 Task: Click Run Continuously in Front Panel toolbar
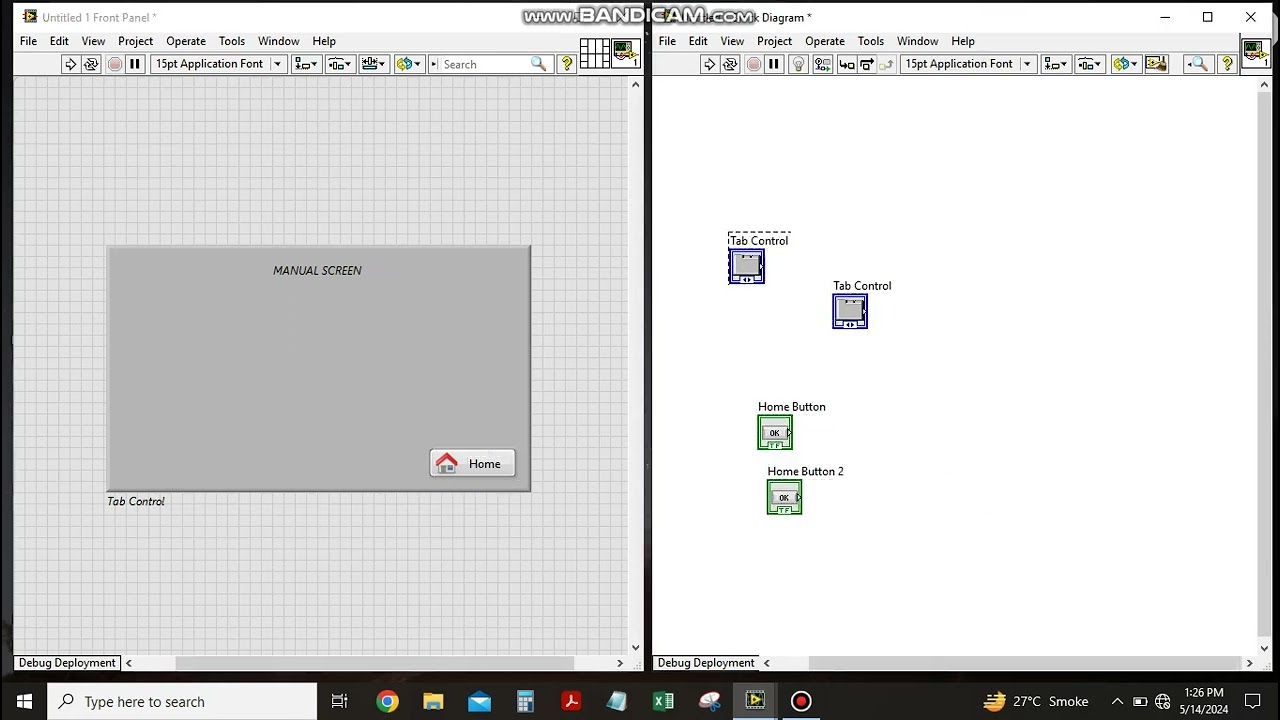pos(91,64)
